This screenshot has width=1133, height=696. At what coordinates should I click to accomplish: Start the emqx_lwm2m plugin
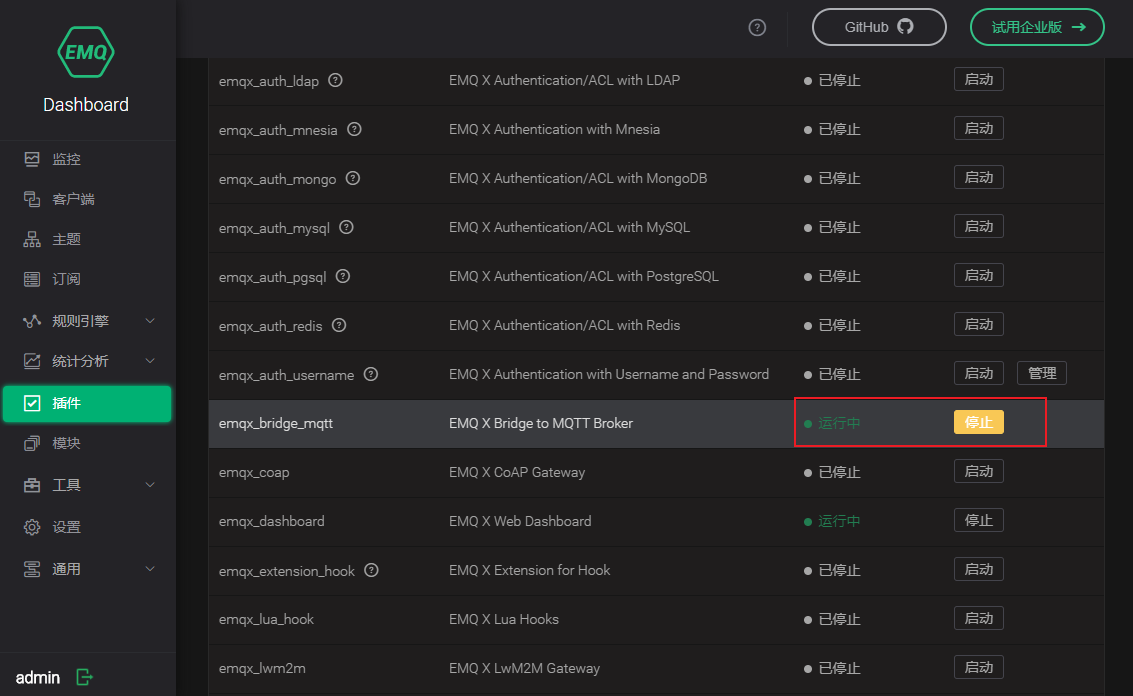(978, 667)
